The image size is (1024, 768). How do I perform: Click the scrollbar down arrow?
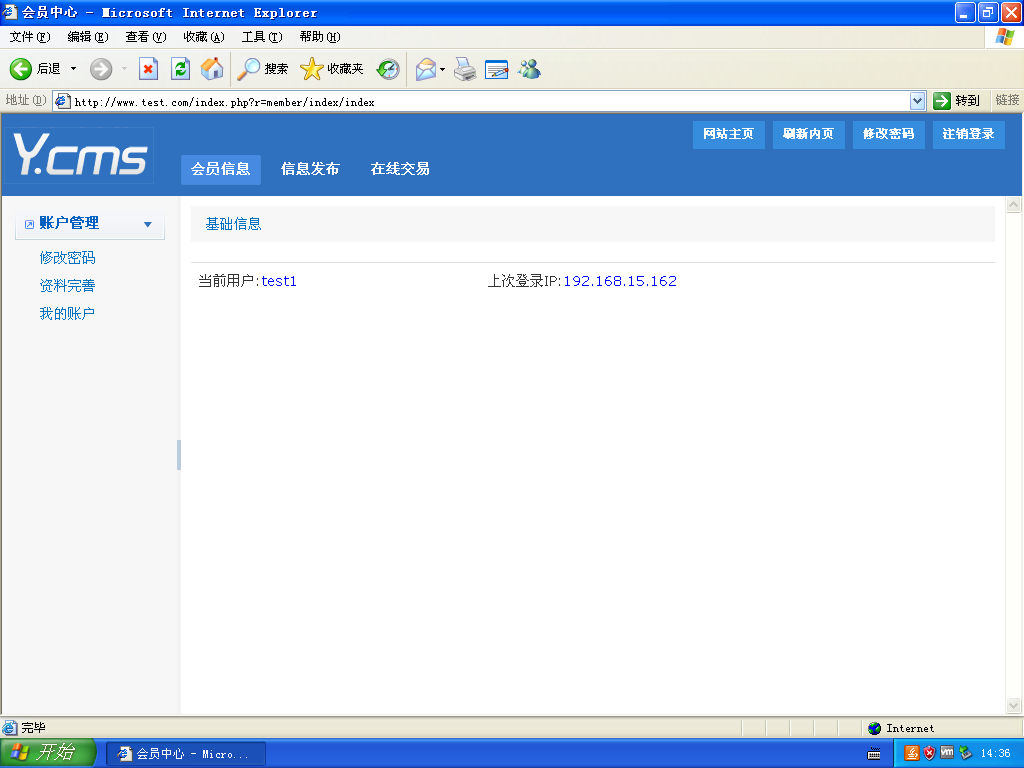tap(1013, 705)
